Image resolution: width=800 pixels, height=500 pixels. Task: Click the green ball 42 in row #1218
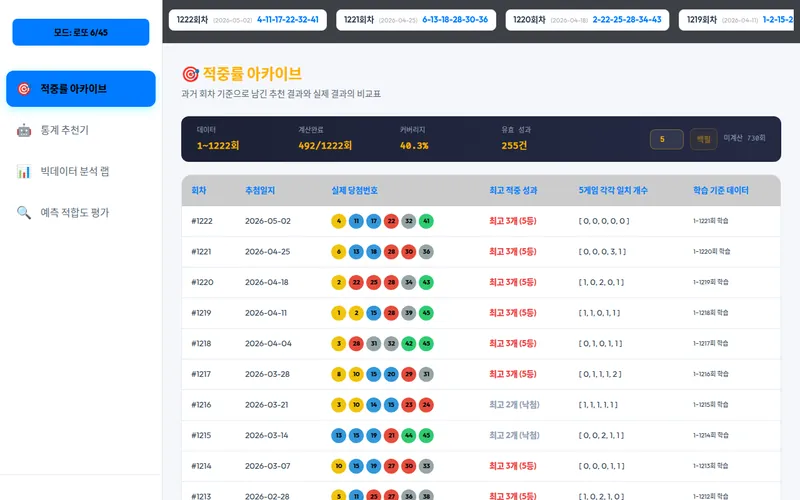(x=409, y=343)
